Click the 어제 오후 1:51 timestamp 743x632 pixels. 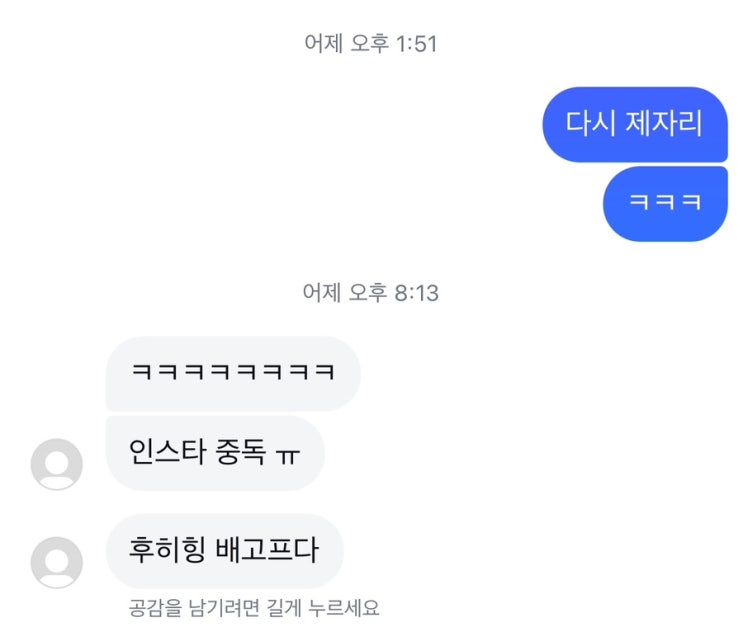pos(370,44)
